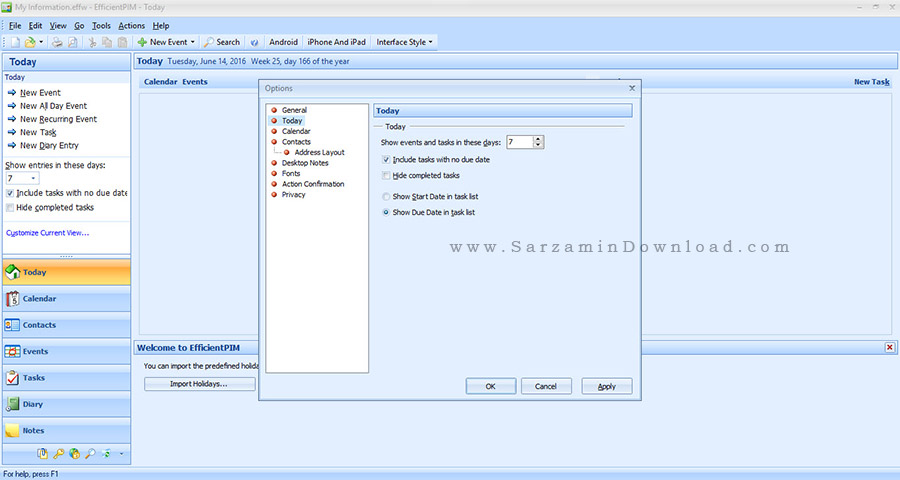Open the Tasks navigation pane button
Viewport: 900px width, 480px height.
(x=67, y=378)
